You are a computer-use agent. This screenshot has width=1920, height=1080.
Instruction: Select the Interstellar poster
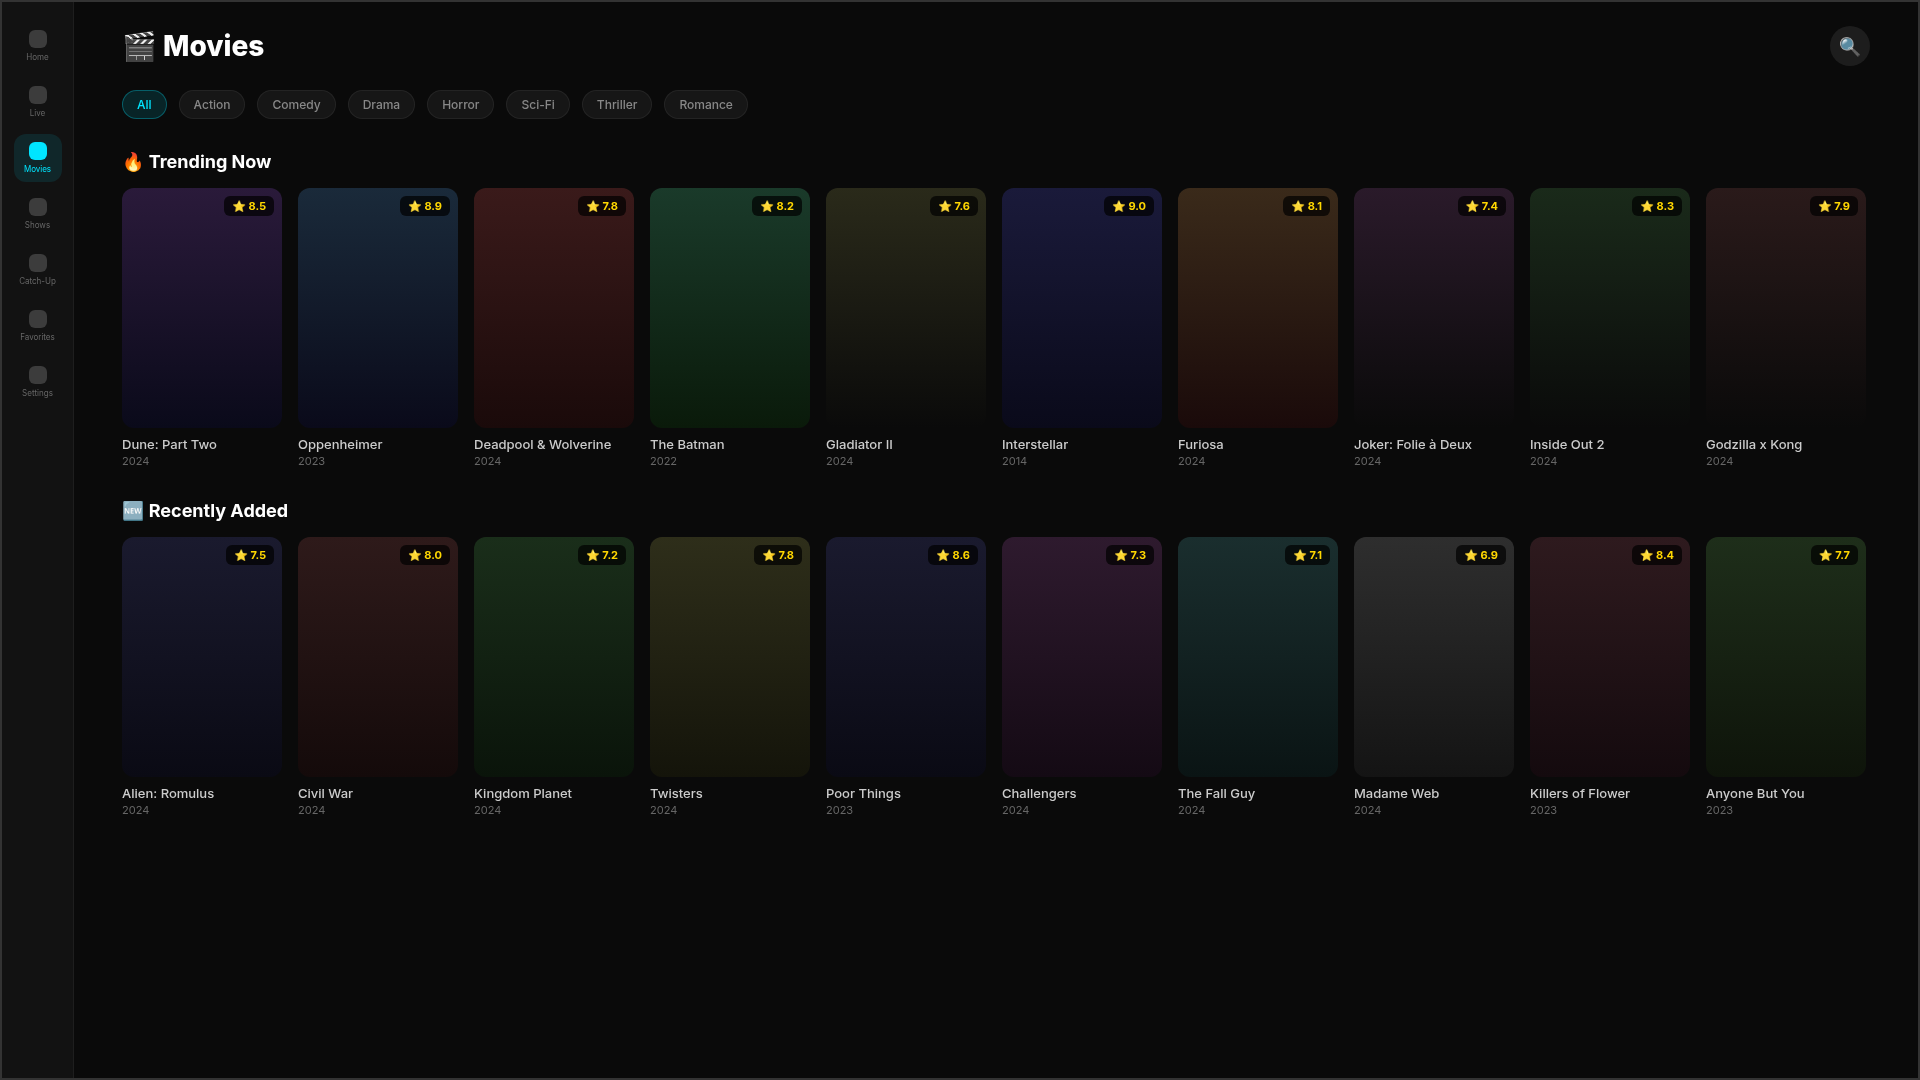pos(1081,307)
